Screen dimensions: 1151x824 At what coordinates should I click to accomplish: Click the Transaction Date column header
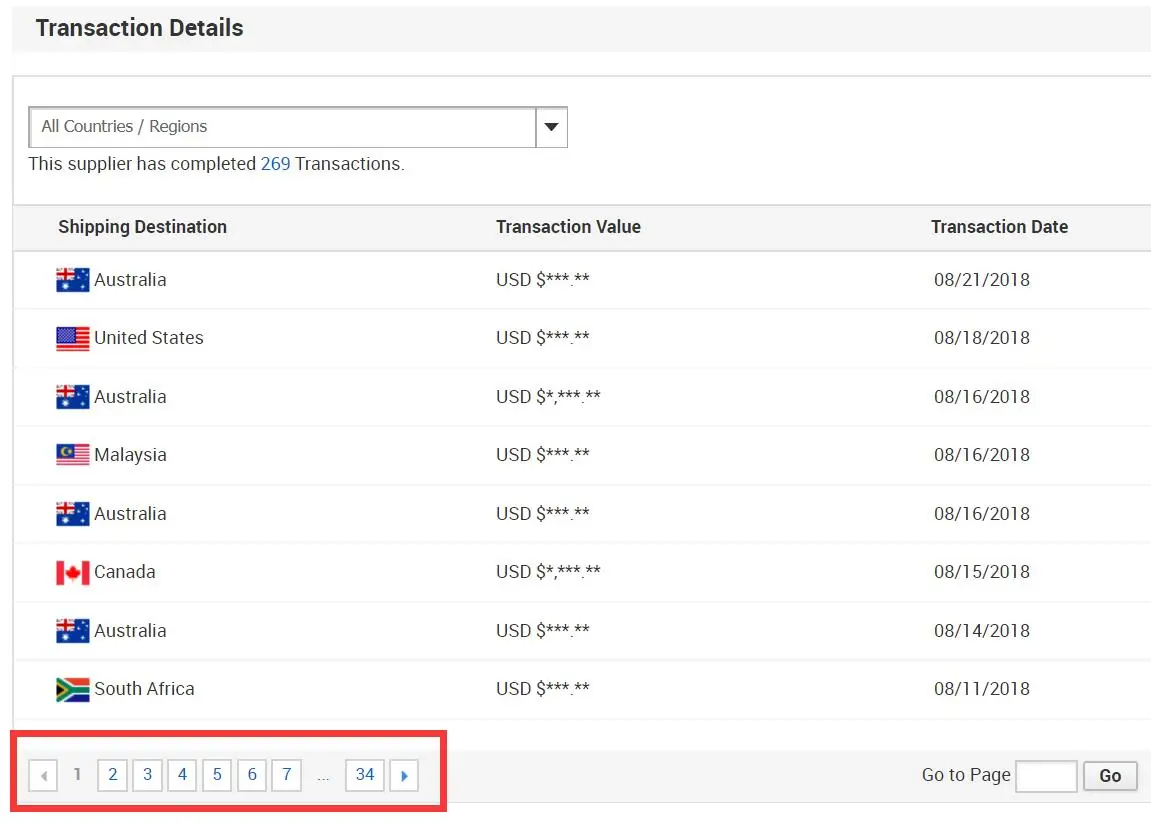point(999,227)
